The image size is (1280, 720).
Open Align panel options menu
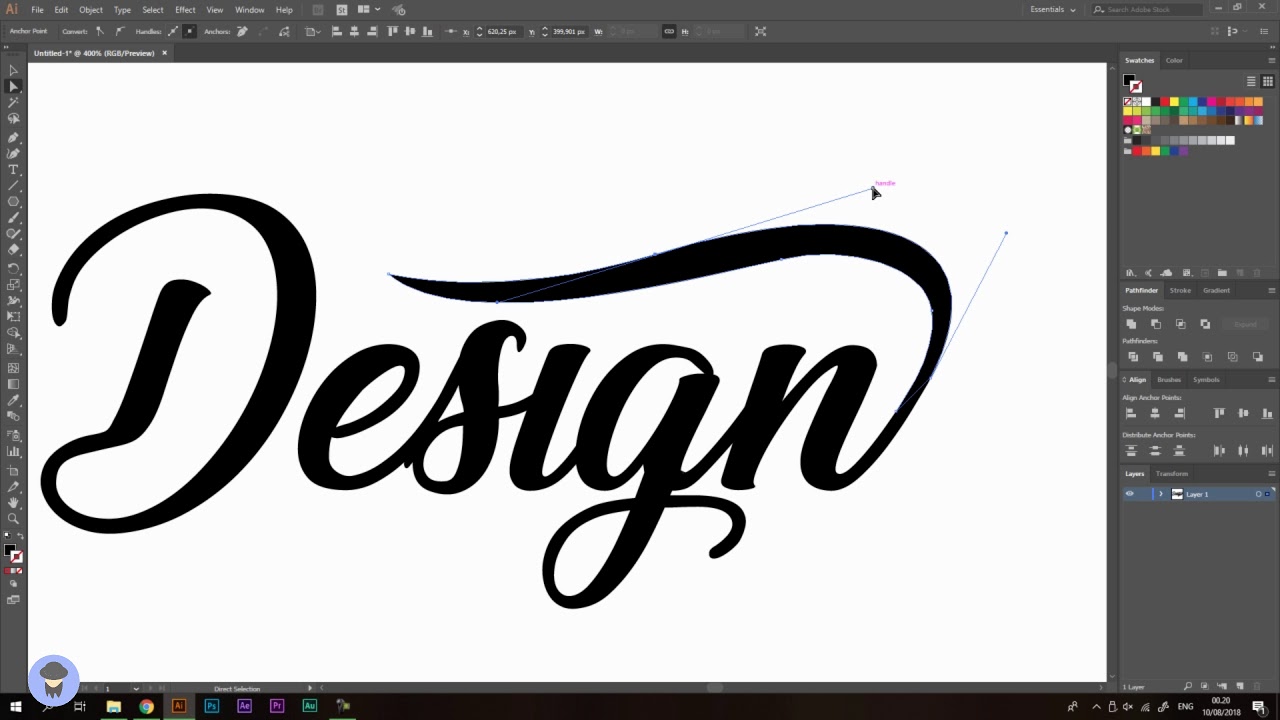tap(1271, 380)
